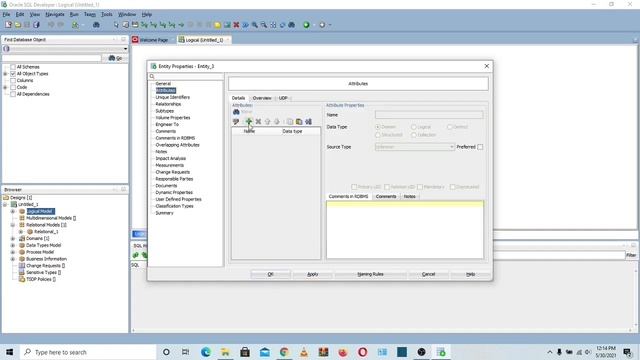Click the Cancel button

428,274
